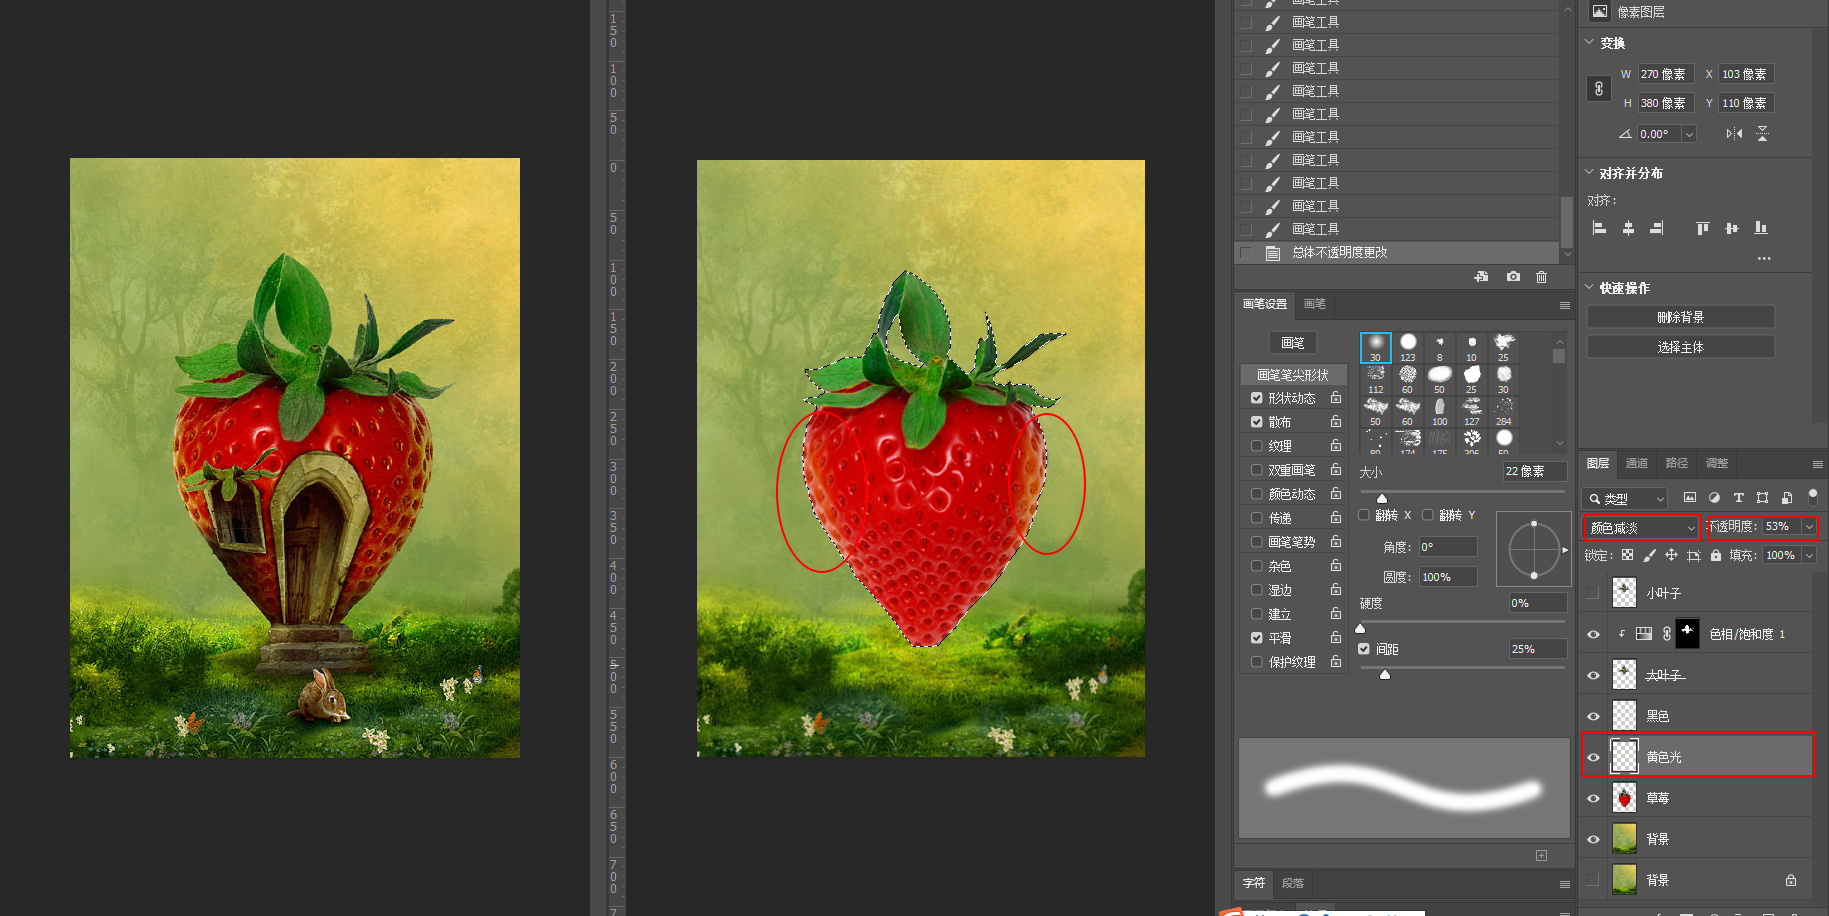This screenshot has height=916, width=1829.
Task: Uncheck 平滑 smoothing checkbox
Action: tap(1257, 638)
